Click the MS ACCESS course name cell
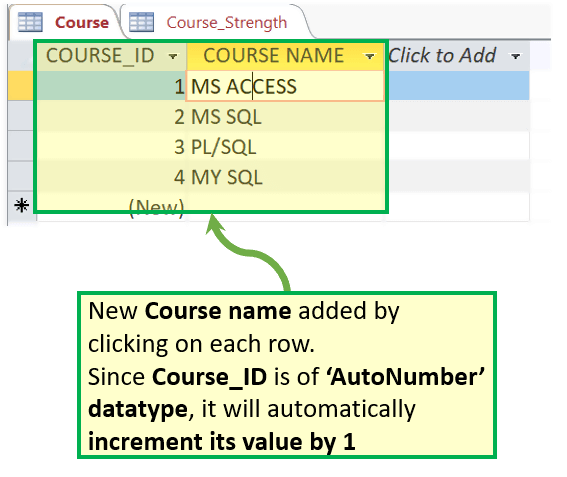Viewport: 567px width, 477px height. [x=285, y=86]
